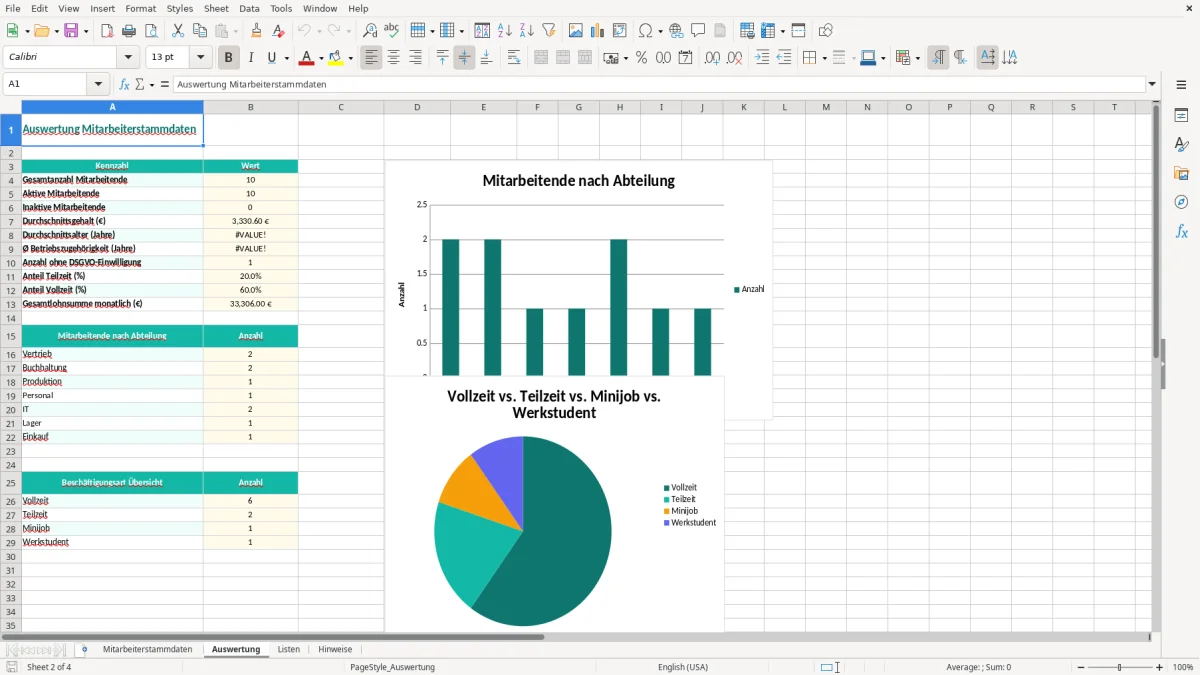Expand the formula bar arrow

click(1152, 85)
